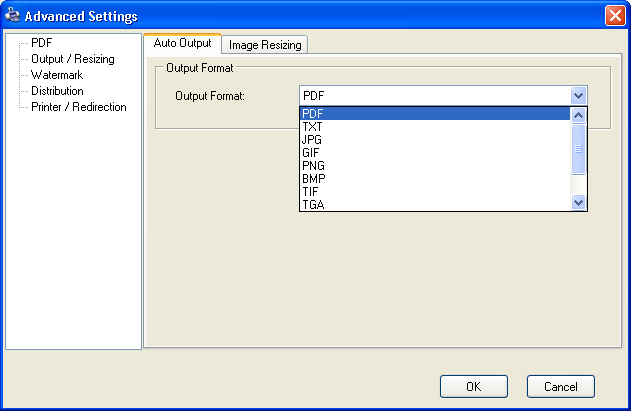Collapse the Output Format dropdown arrow

point(577,95)
